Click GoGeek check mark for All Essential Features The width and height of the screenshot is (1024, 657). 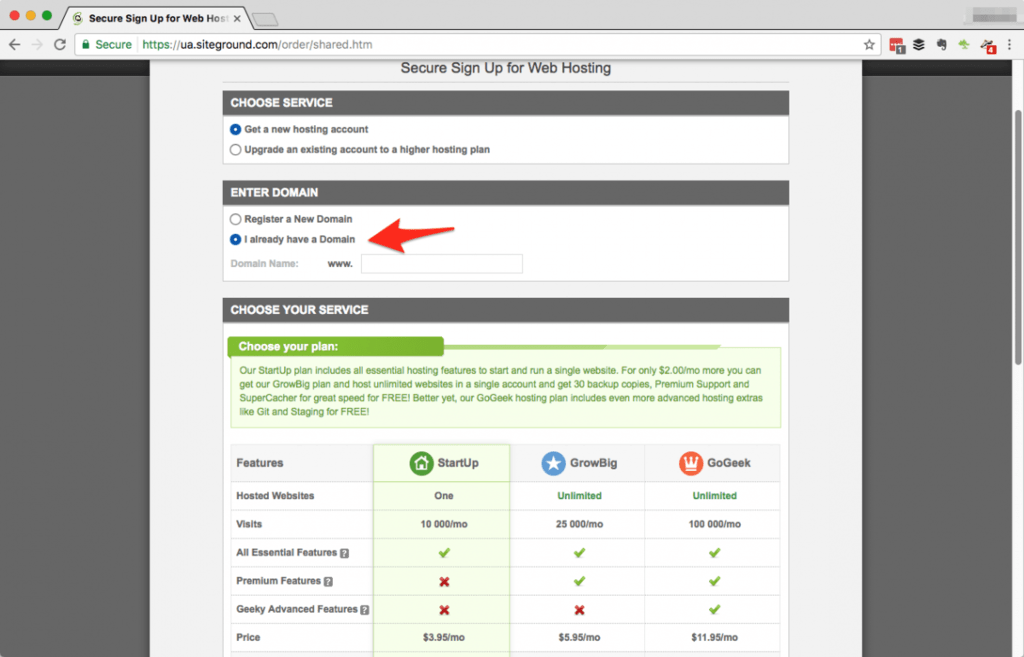714,553
